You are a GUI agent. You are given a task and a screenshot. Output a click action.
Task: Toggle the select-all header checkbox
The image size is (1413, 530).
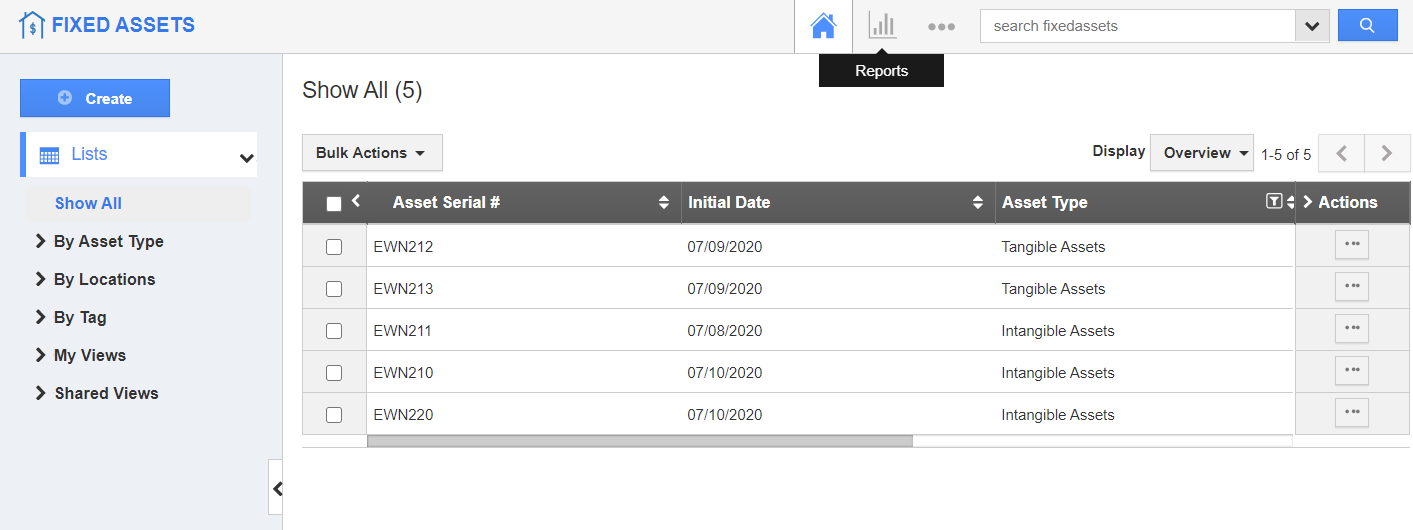[334, 204]
